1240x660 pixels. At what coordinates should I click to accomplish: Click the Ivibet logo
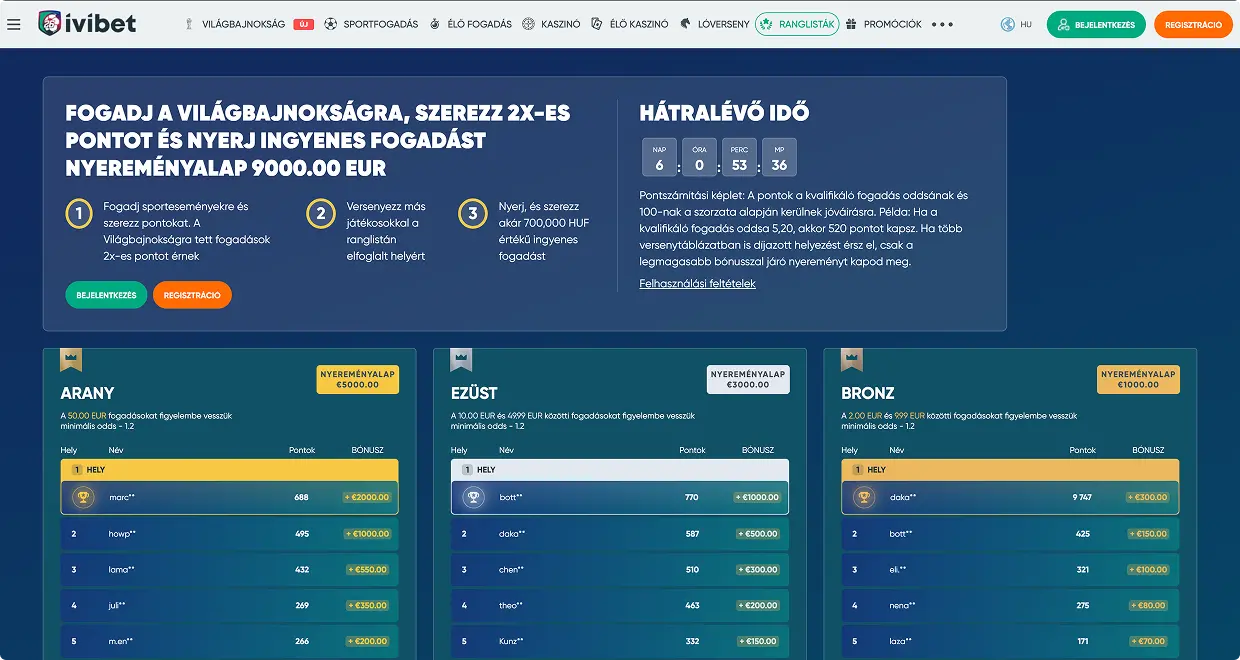tap(86, 23)
